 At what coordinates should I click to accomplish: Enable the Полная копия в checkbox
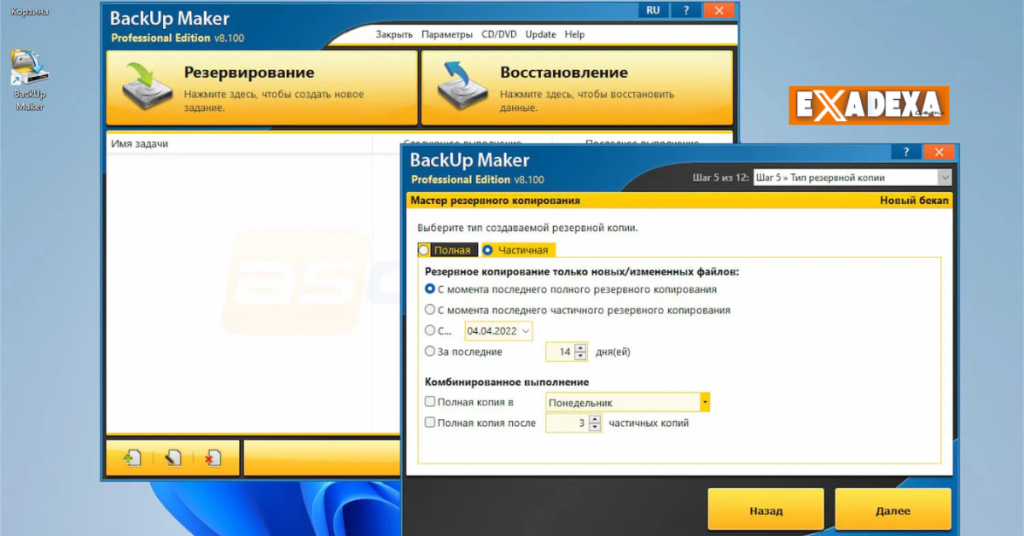coord(430,402)
